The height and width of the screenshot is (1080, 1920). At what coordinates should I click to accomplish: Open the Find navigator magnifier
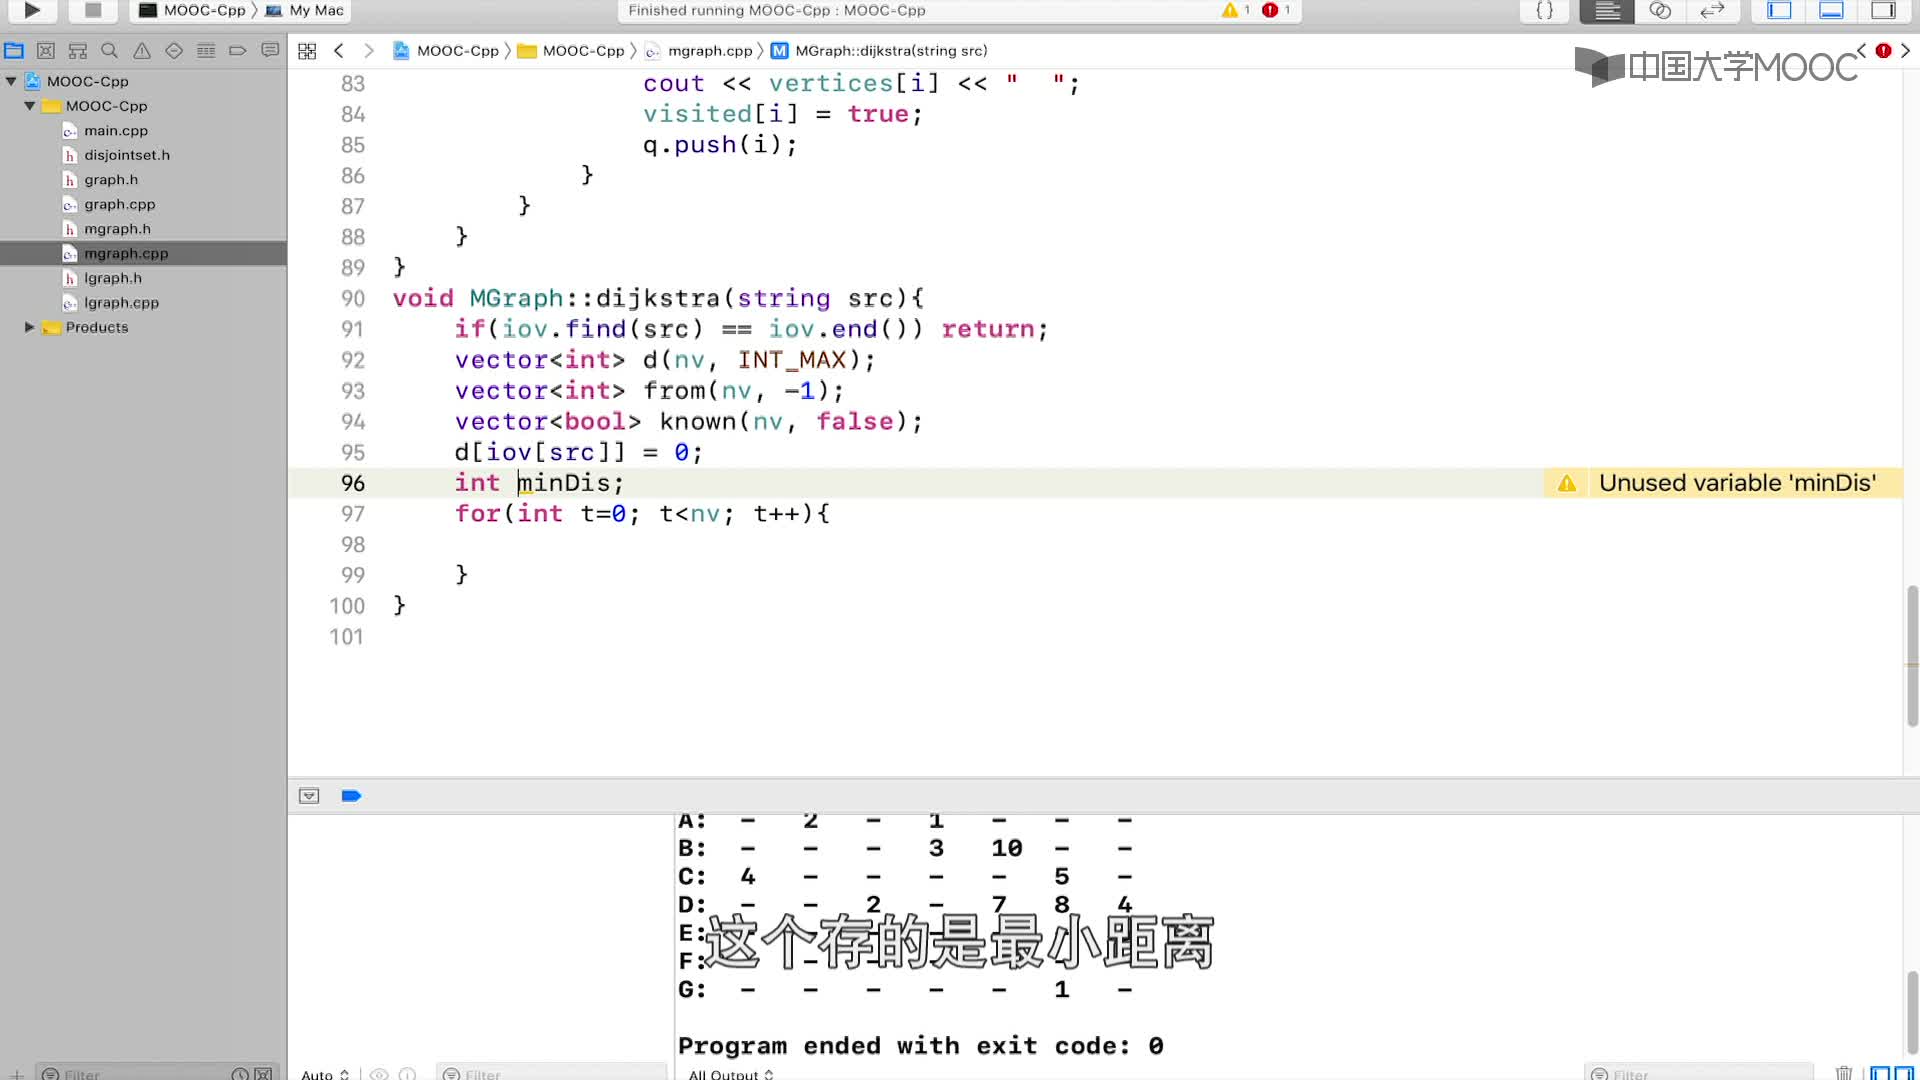pos(110,50)
